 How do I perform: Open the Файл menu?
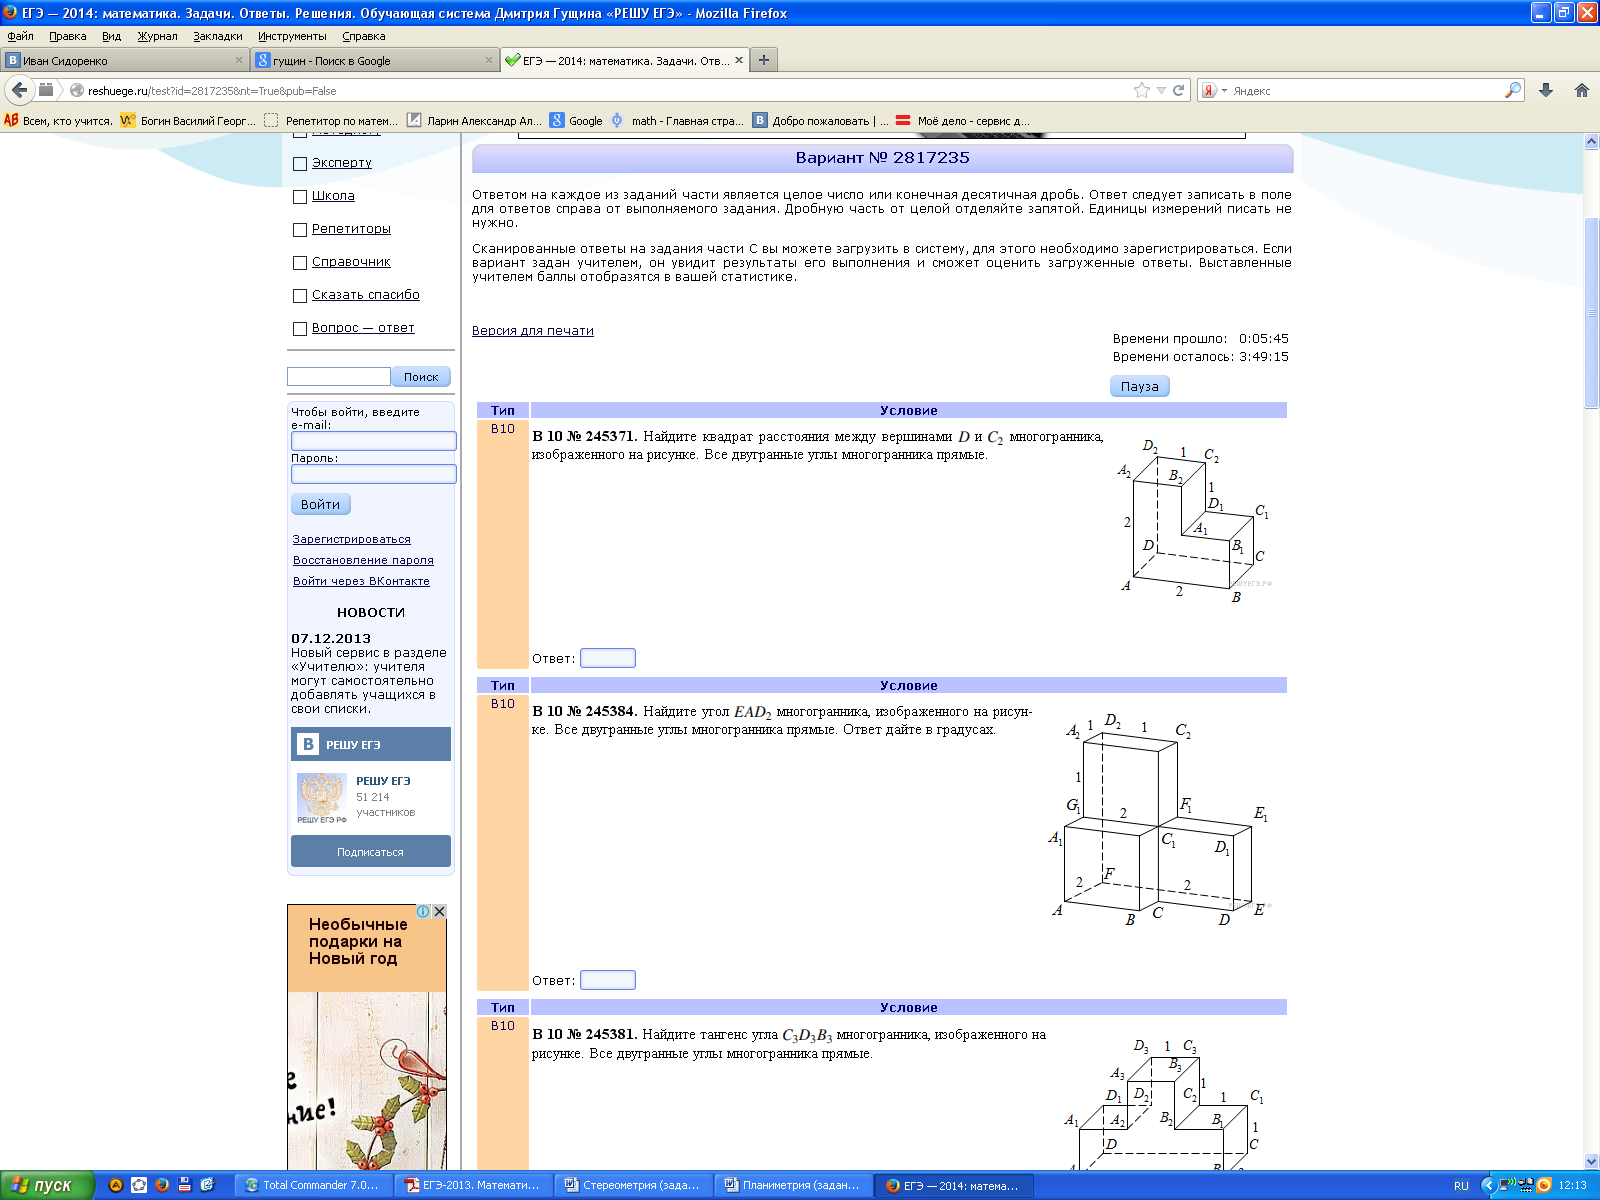[20, 36]
